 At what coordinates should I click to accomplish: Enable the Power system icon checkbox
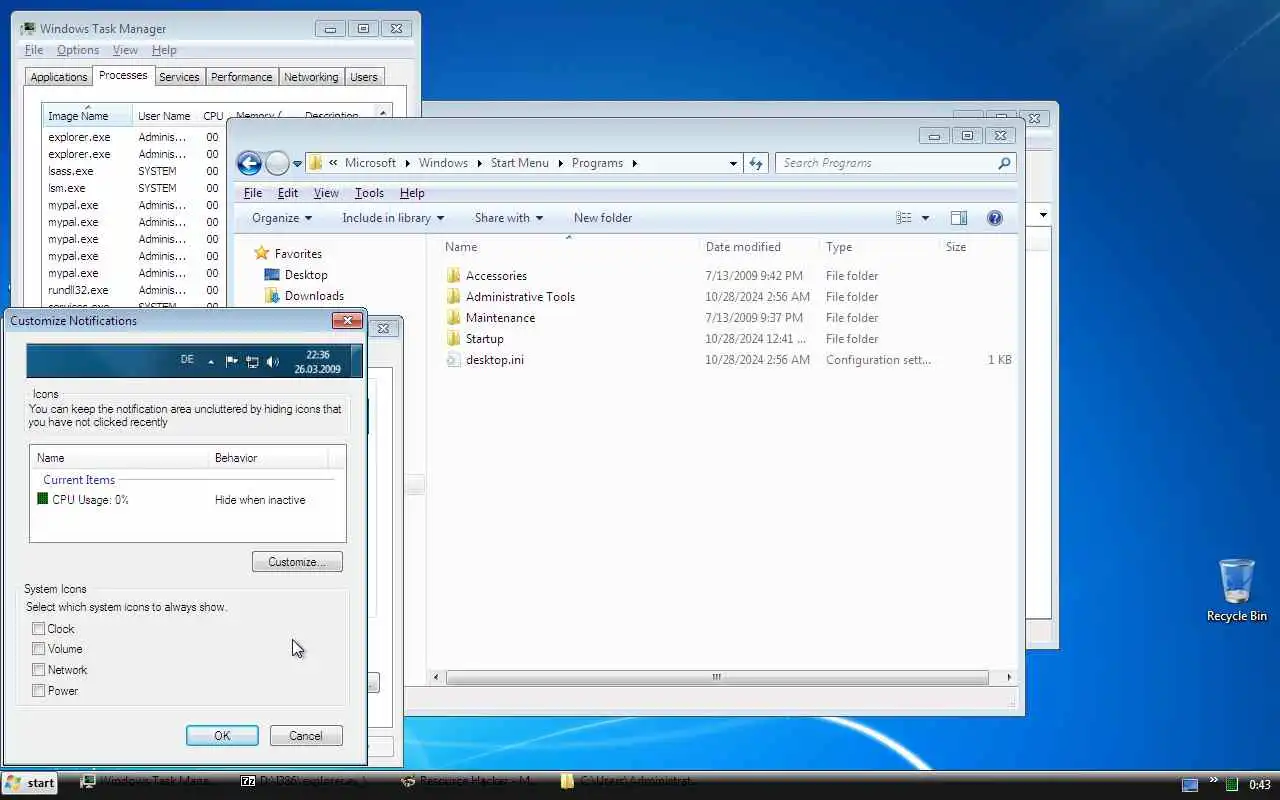pos(38,691)
